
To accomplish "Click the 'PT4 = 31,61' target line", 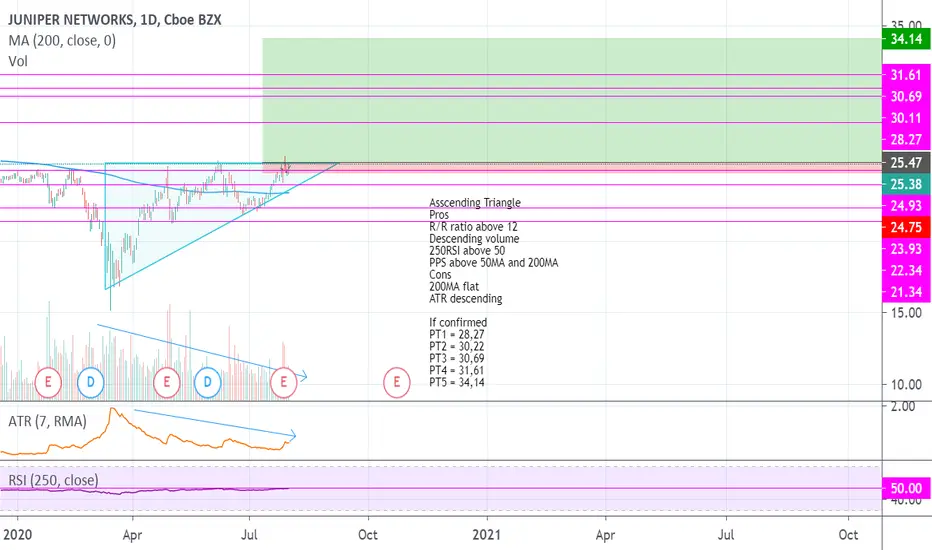I will pos(456,370).
